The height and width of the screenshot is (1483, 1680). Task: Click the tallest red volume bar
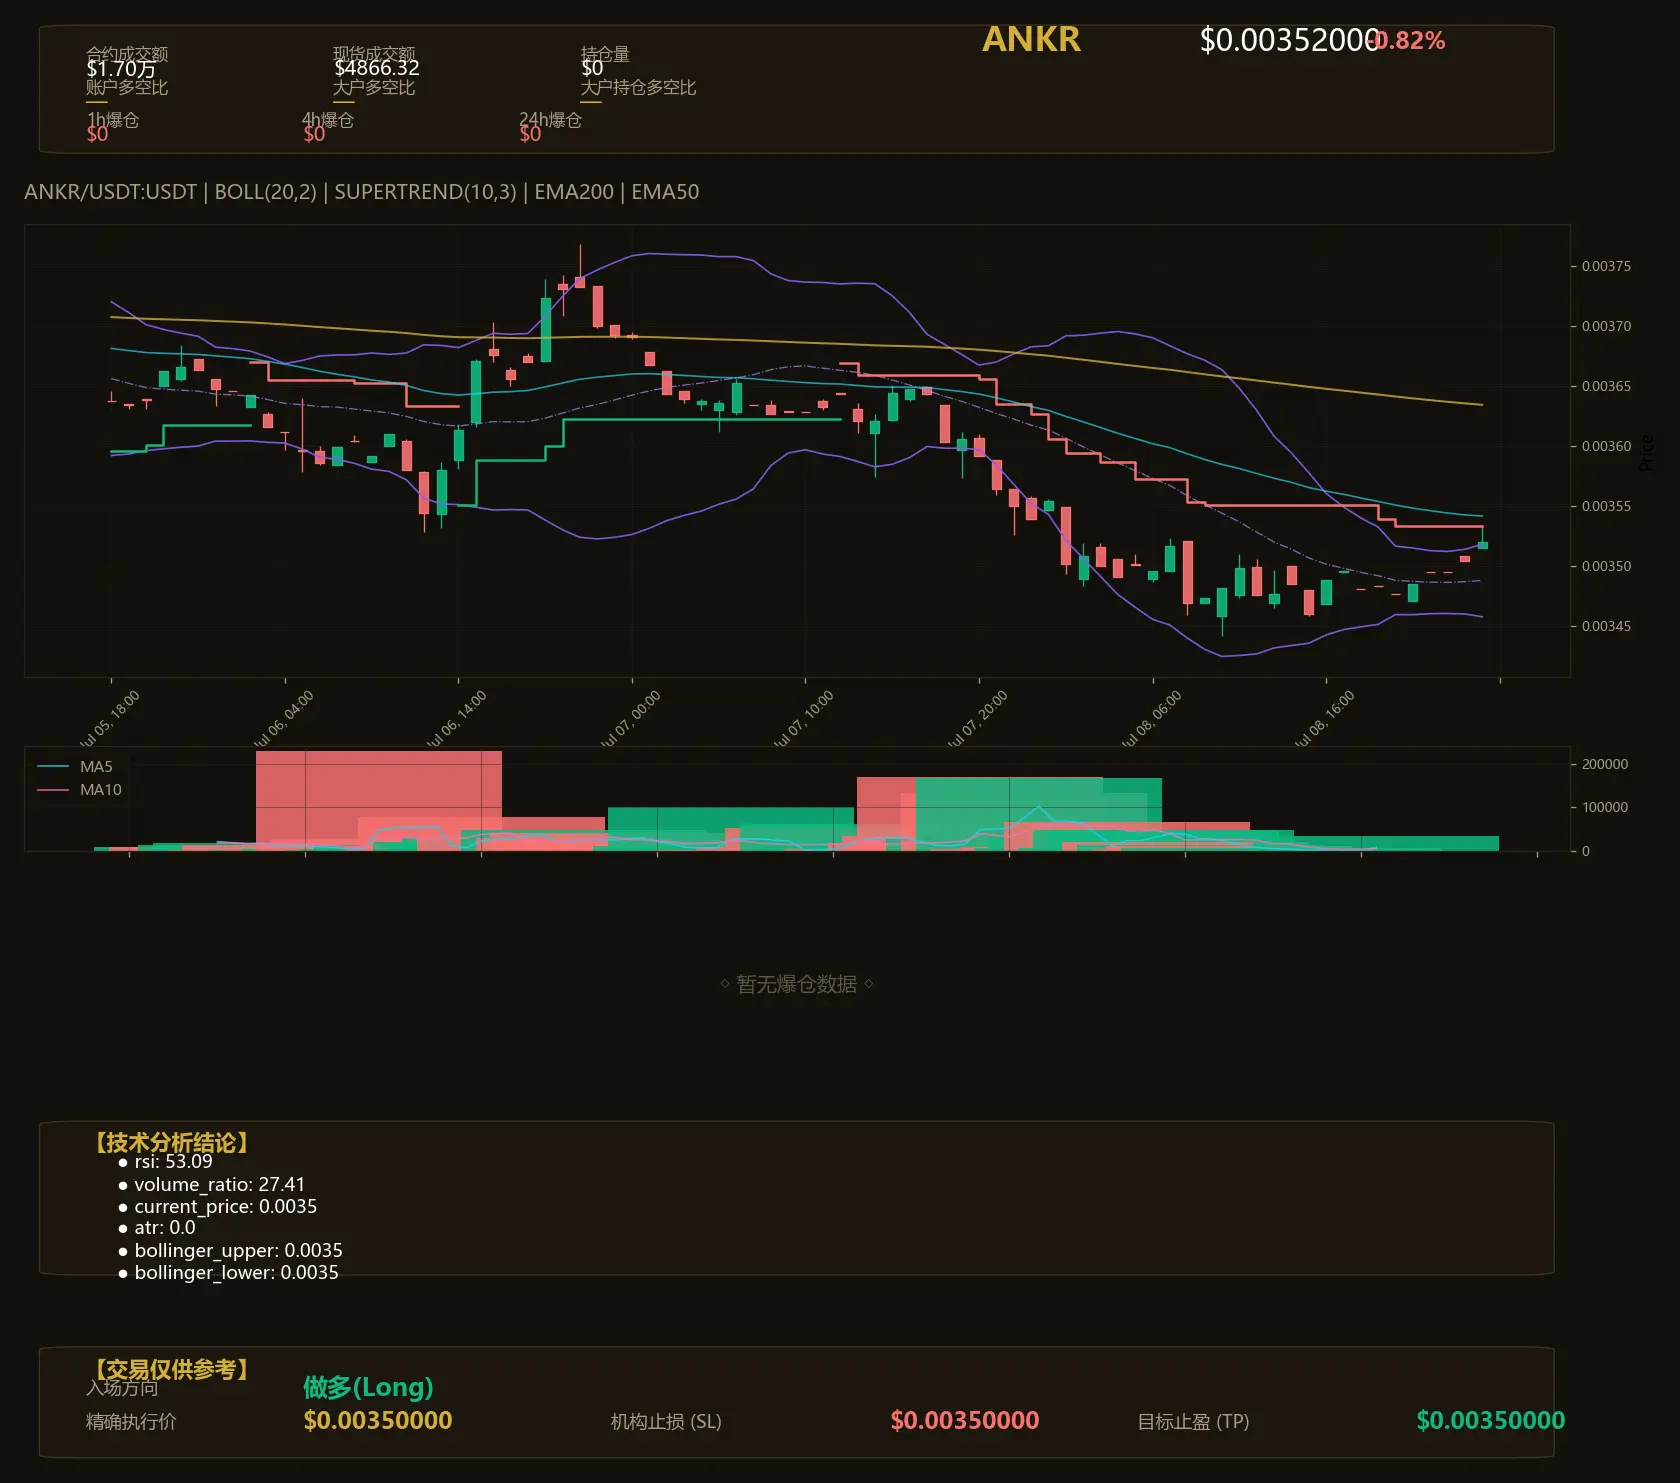click(x=379, y=800)
